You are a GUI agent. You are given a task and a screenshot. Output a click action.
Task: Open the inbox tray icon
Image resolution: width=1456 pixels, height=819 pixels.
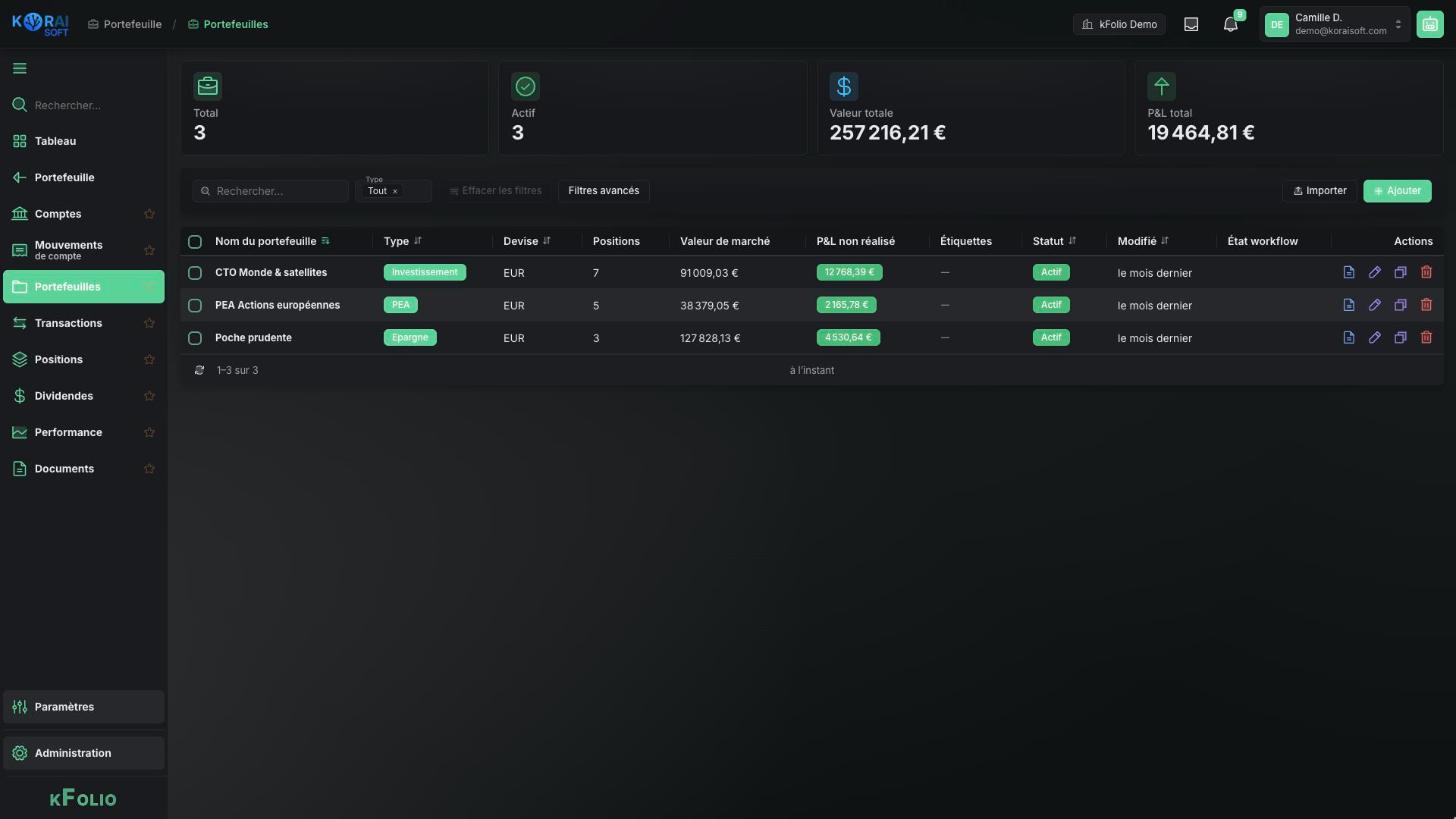tap(1191, 24)
